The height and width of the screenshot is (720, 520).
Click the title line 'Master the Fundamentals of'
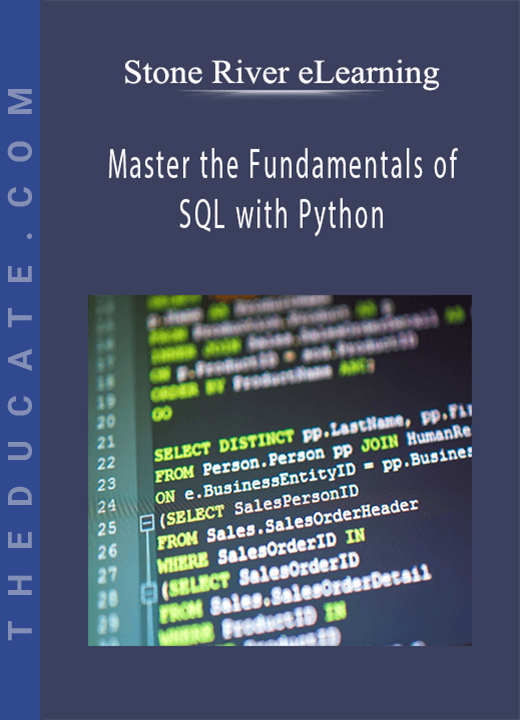(x=283, y=164)
